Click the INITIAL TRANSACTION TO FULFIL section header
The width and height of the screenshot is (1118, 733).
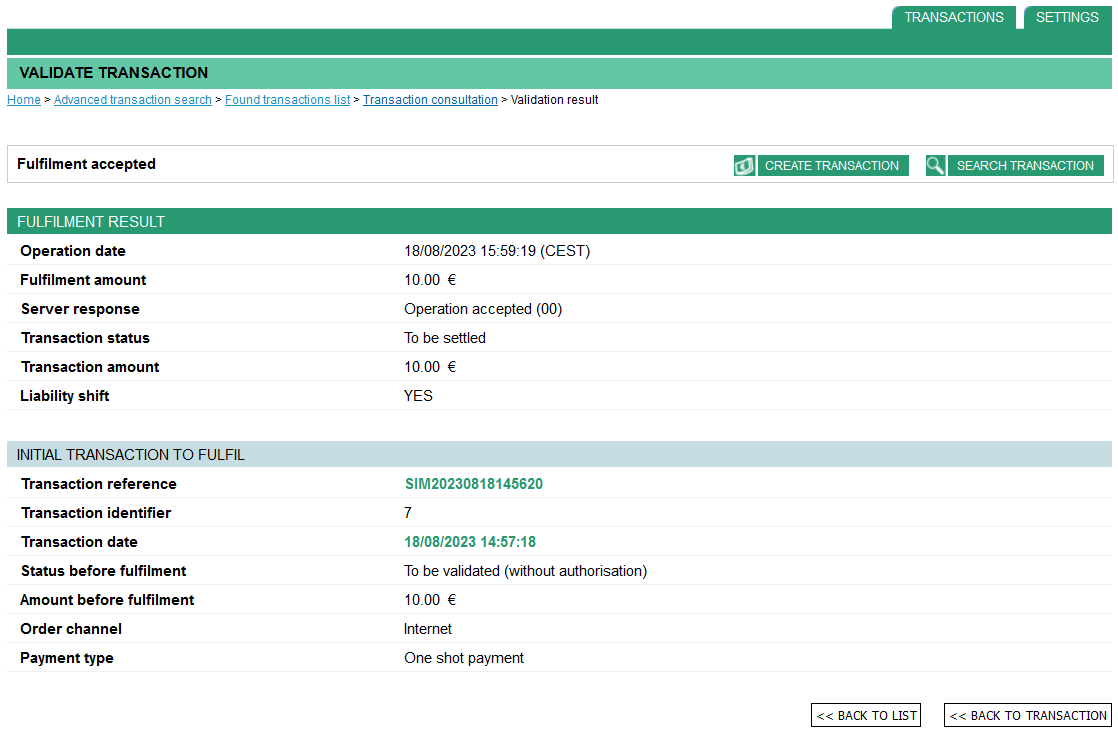point(130,454)
